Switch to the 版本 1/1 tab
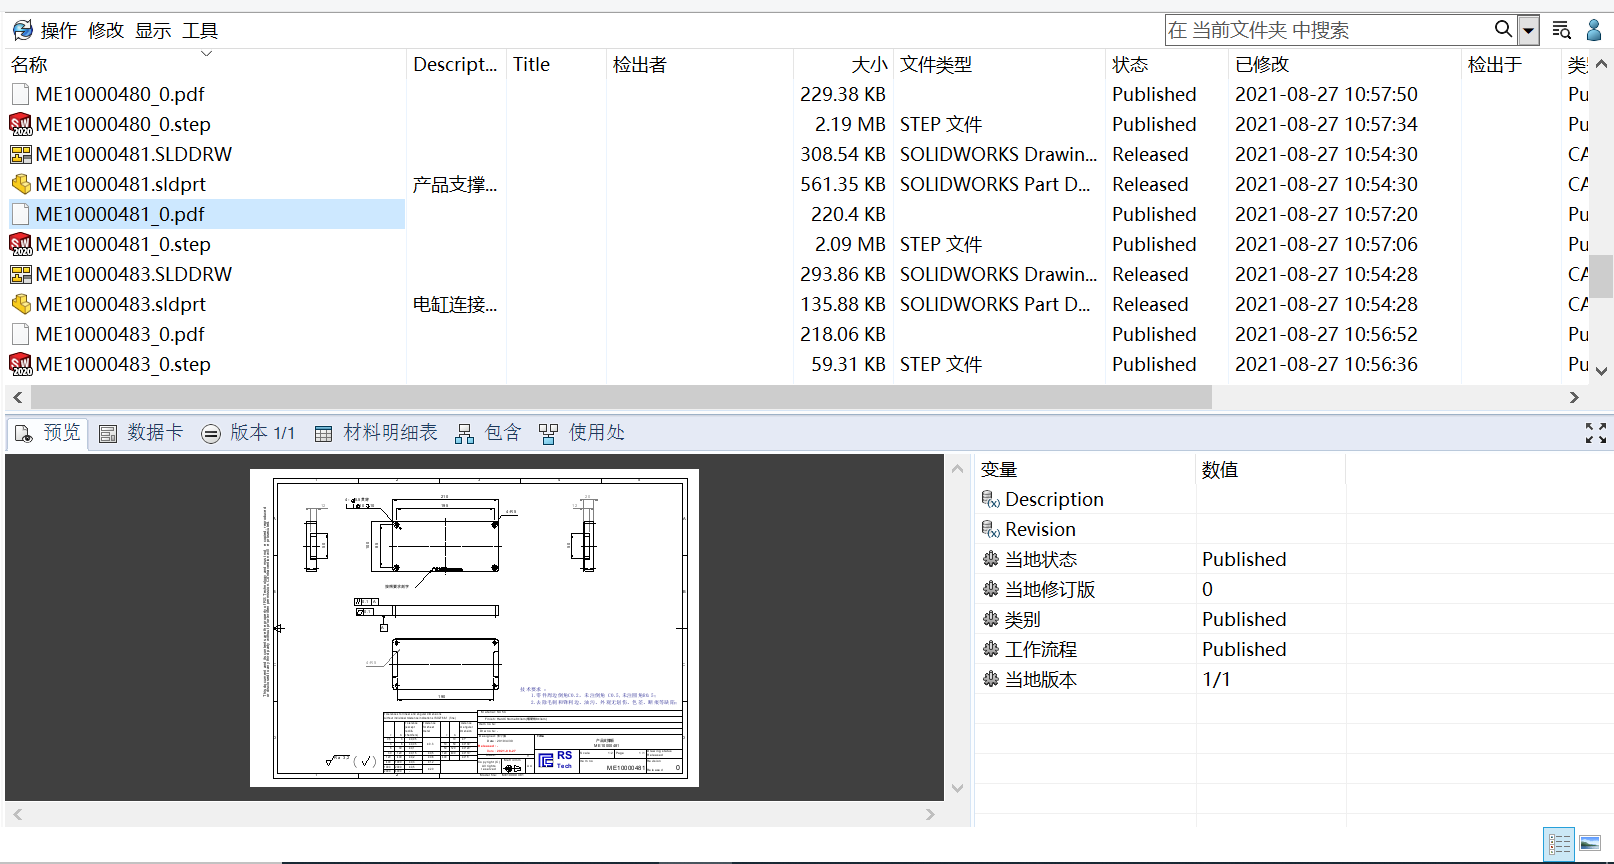 248,433
